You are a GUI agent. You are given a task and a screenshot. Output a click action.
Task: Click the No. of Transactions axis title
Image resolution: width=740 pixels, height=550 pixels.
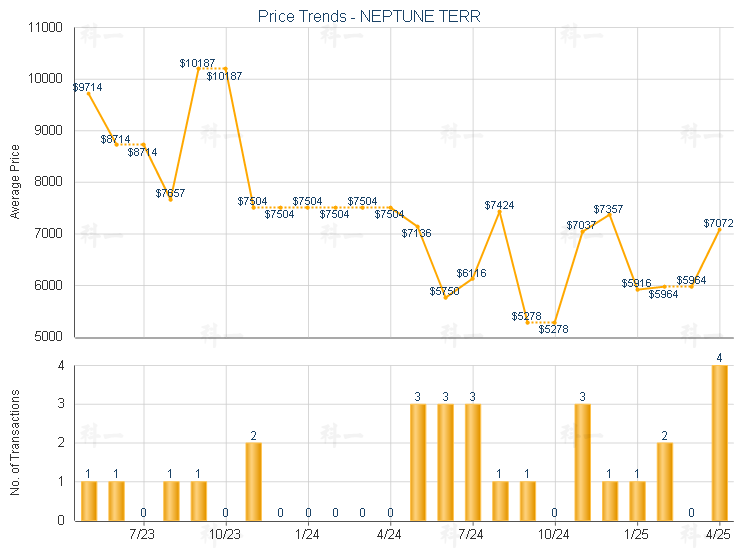coord(15,442)
